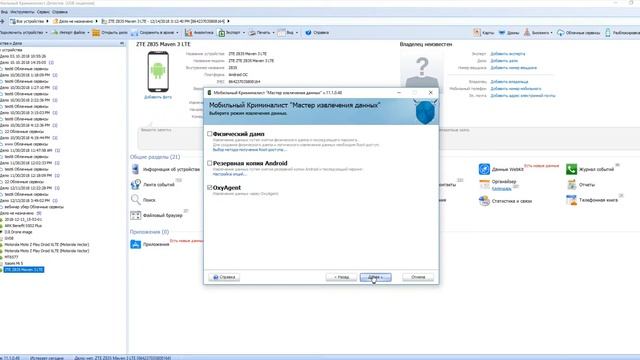Open the Инструменты menu
640x360 pixels.
22,12
